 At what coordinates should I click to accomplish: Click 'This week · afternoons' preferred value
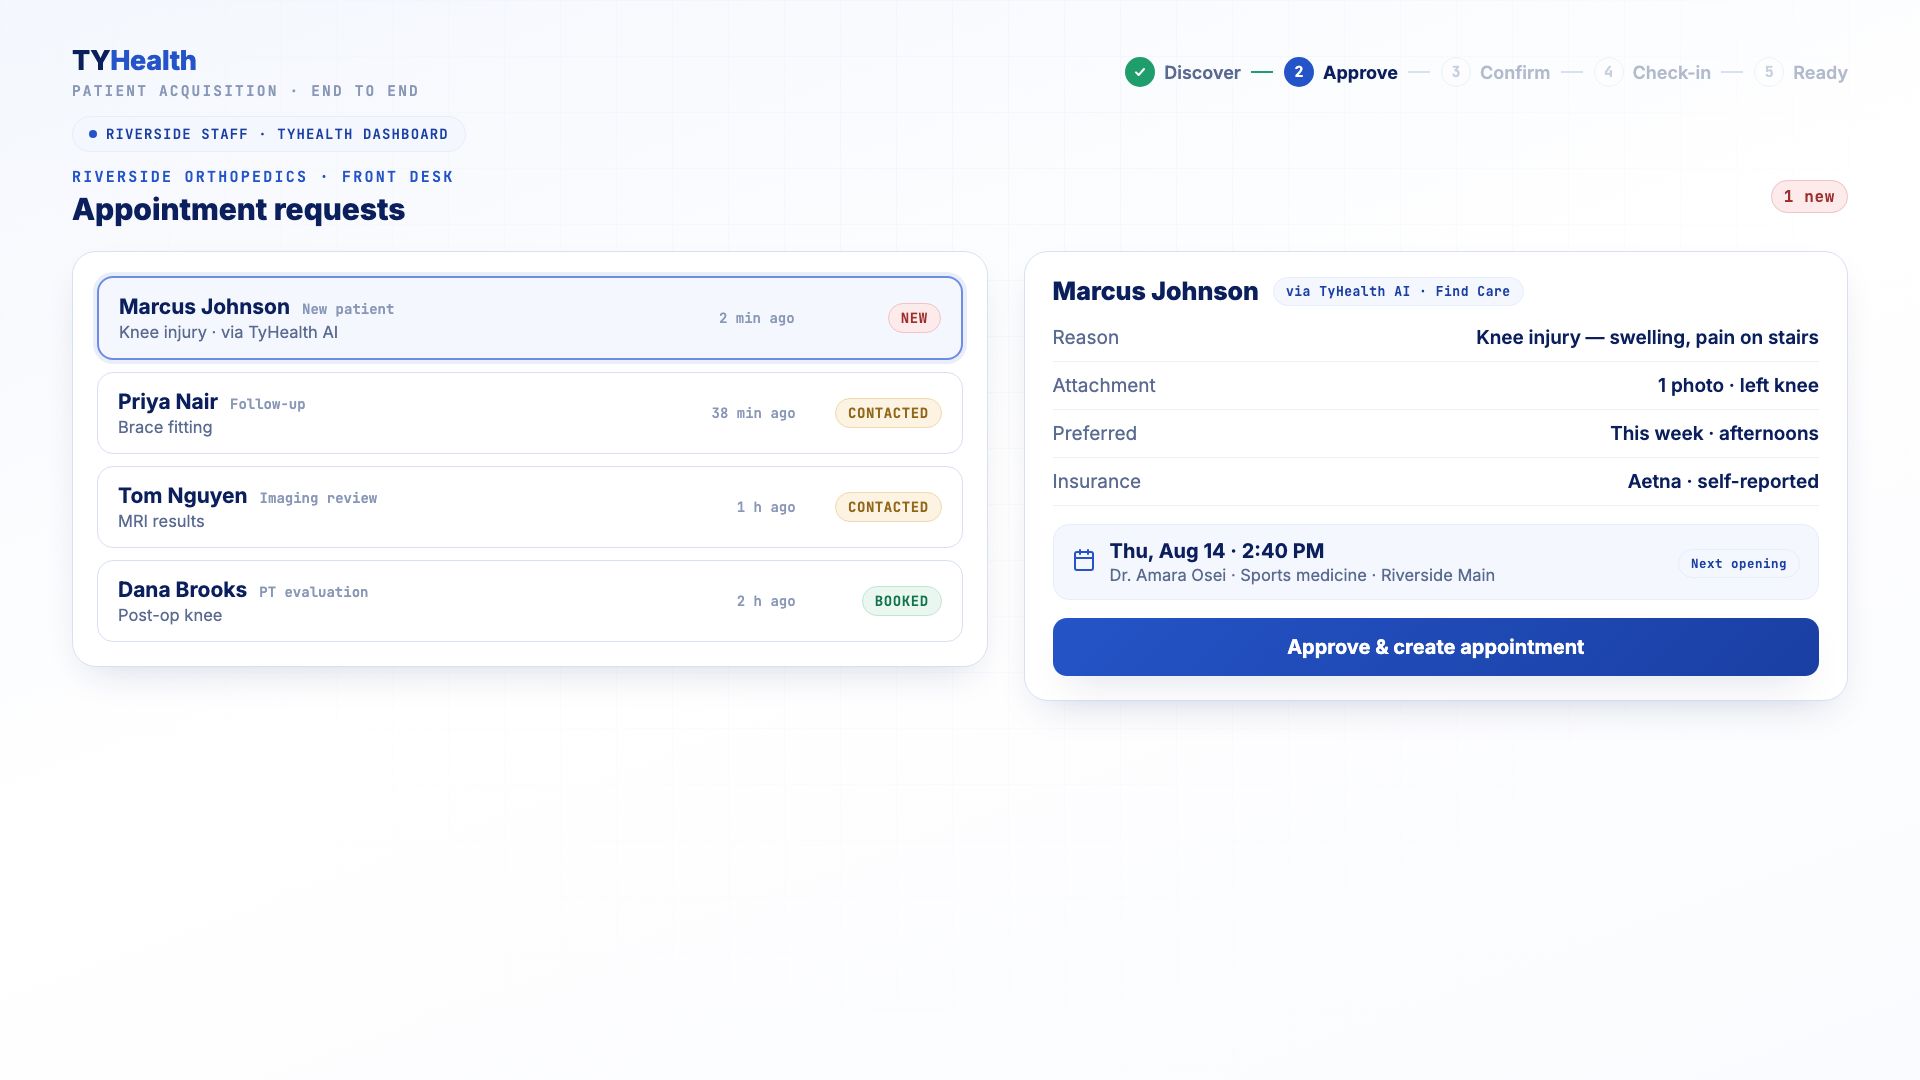point(1714,434)
